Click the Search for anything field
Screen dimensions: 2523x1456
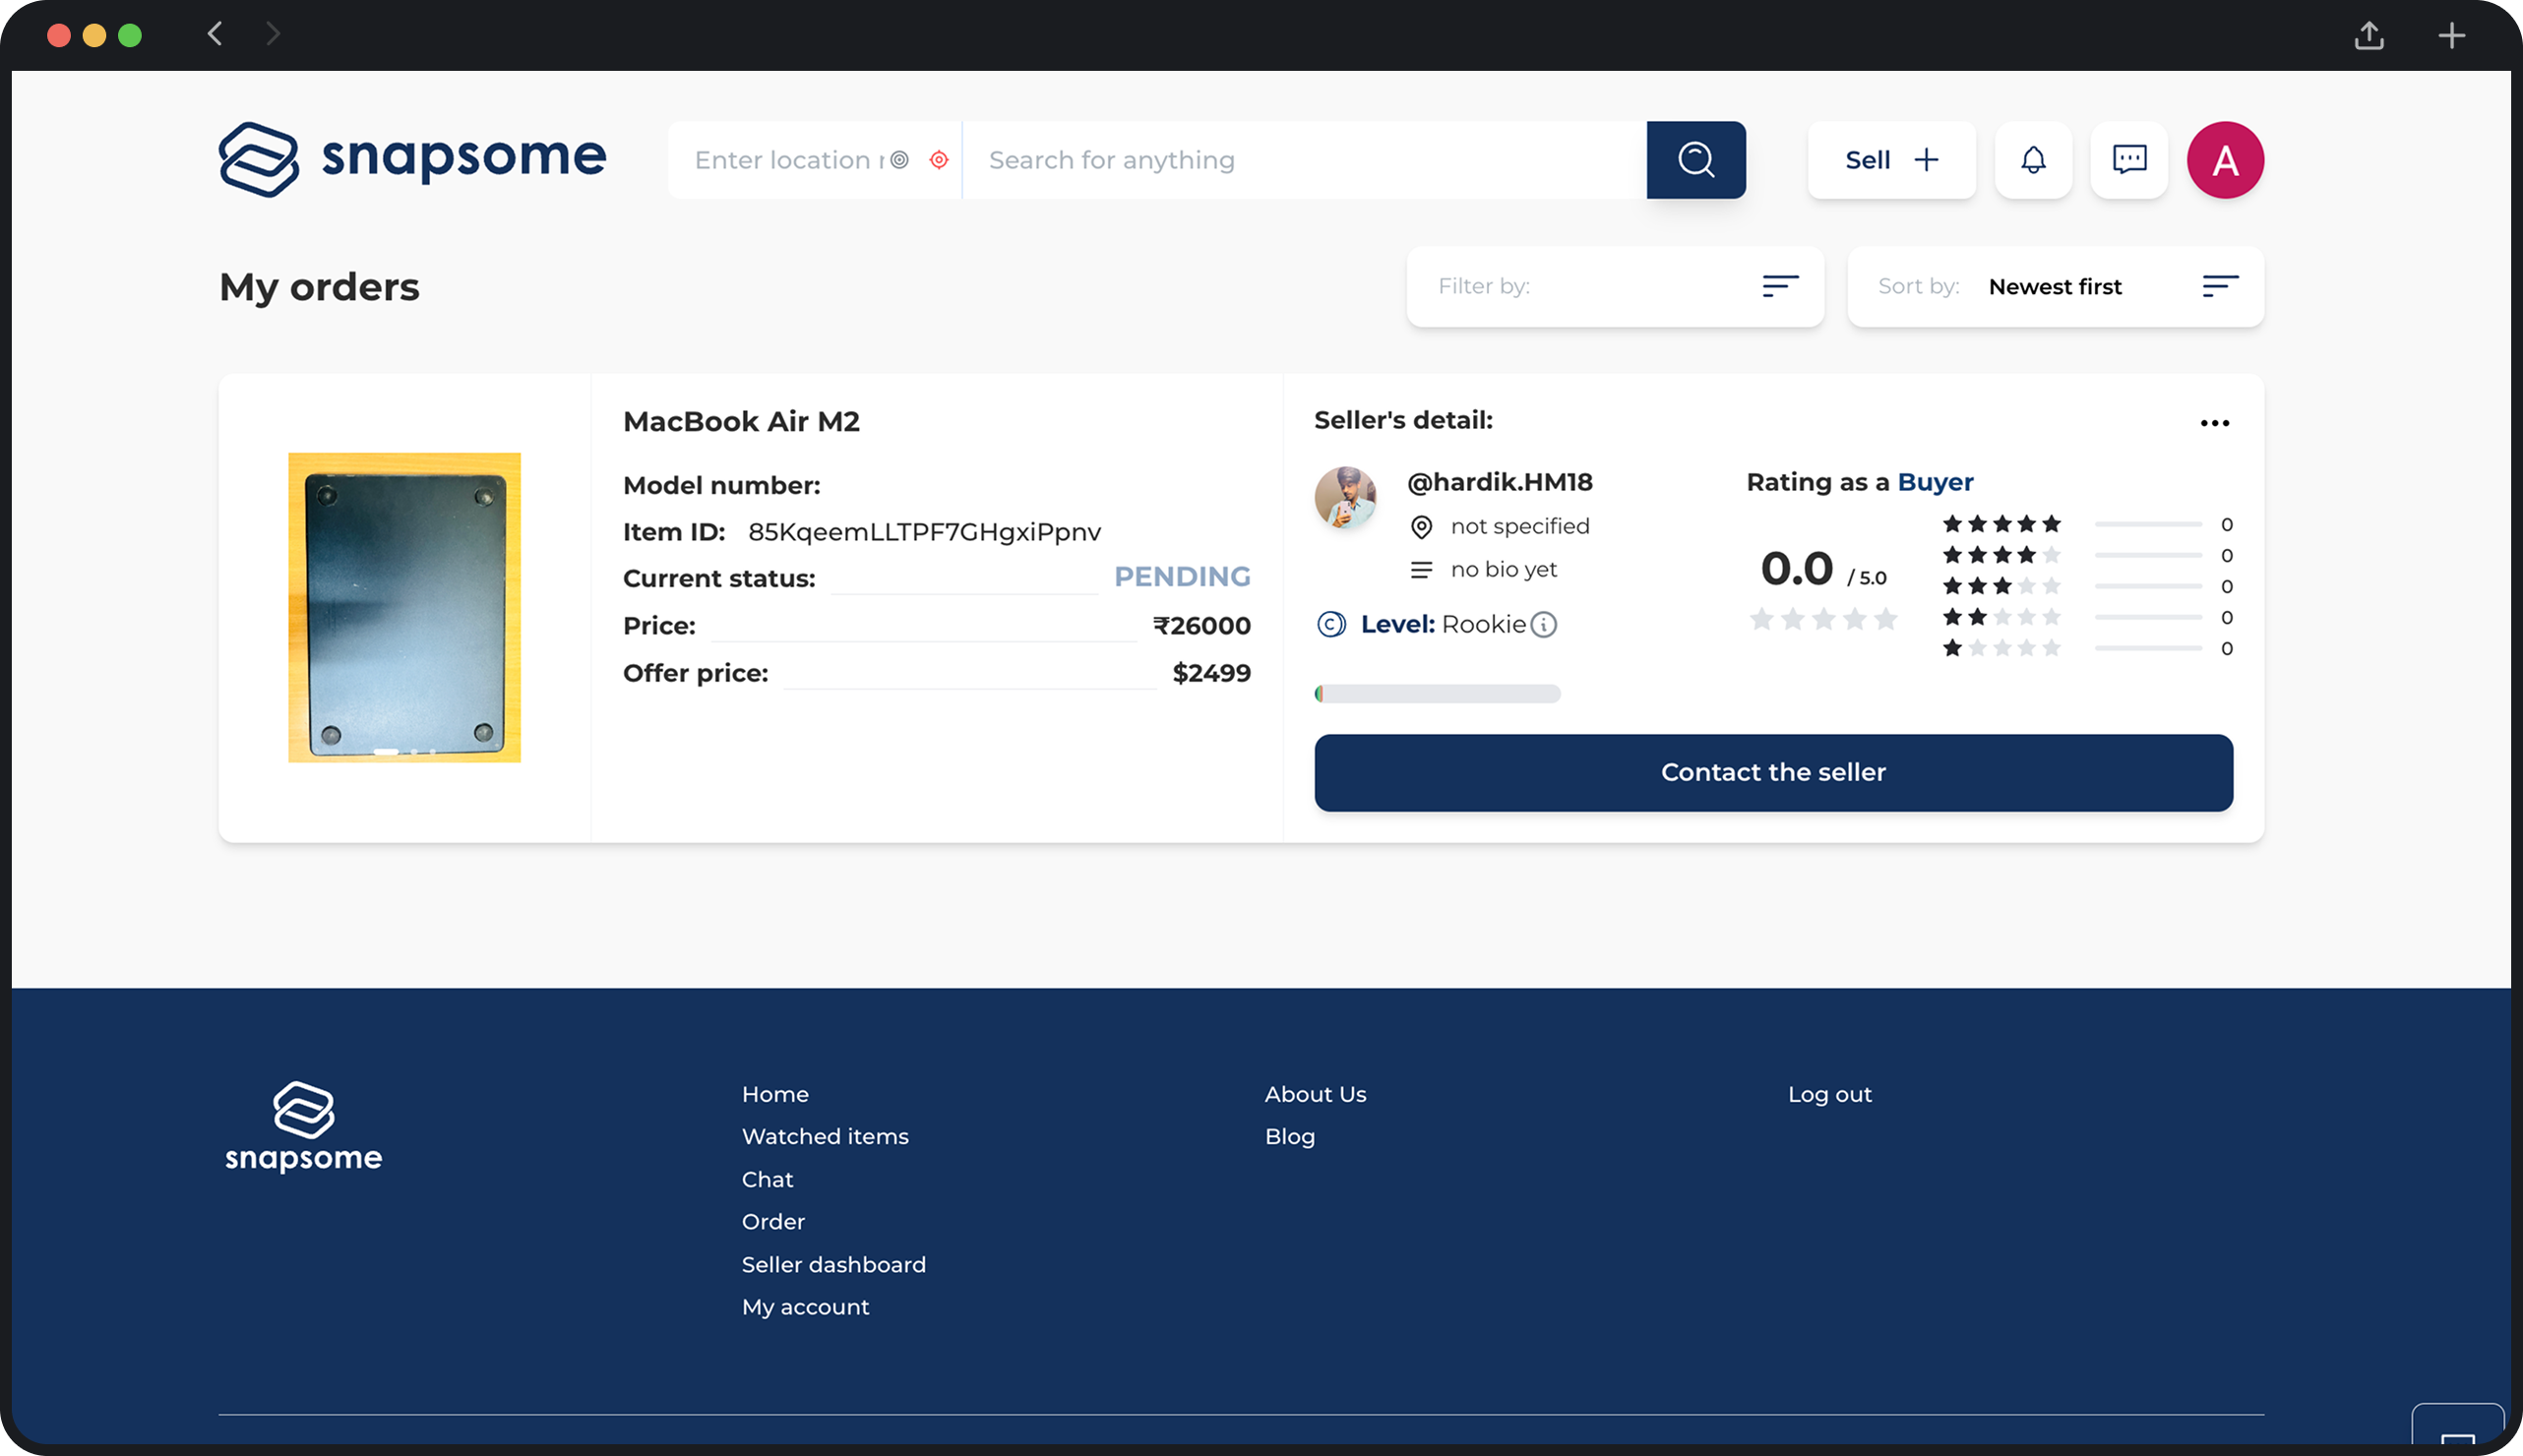(x=1305, y=160)
